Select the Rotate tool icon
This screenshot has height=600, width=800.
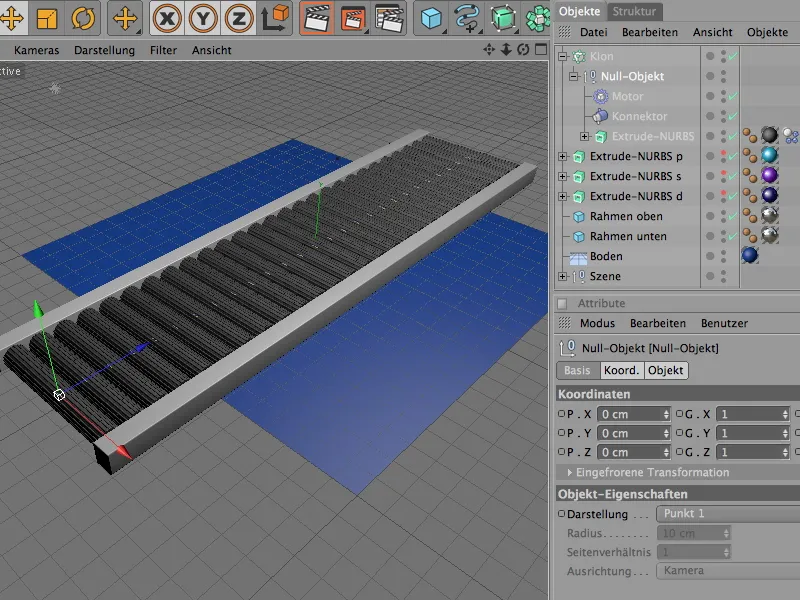pyautogui.click(x=83, y=18)
